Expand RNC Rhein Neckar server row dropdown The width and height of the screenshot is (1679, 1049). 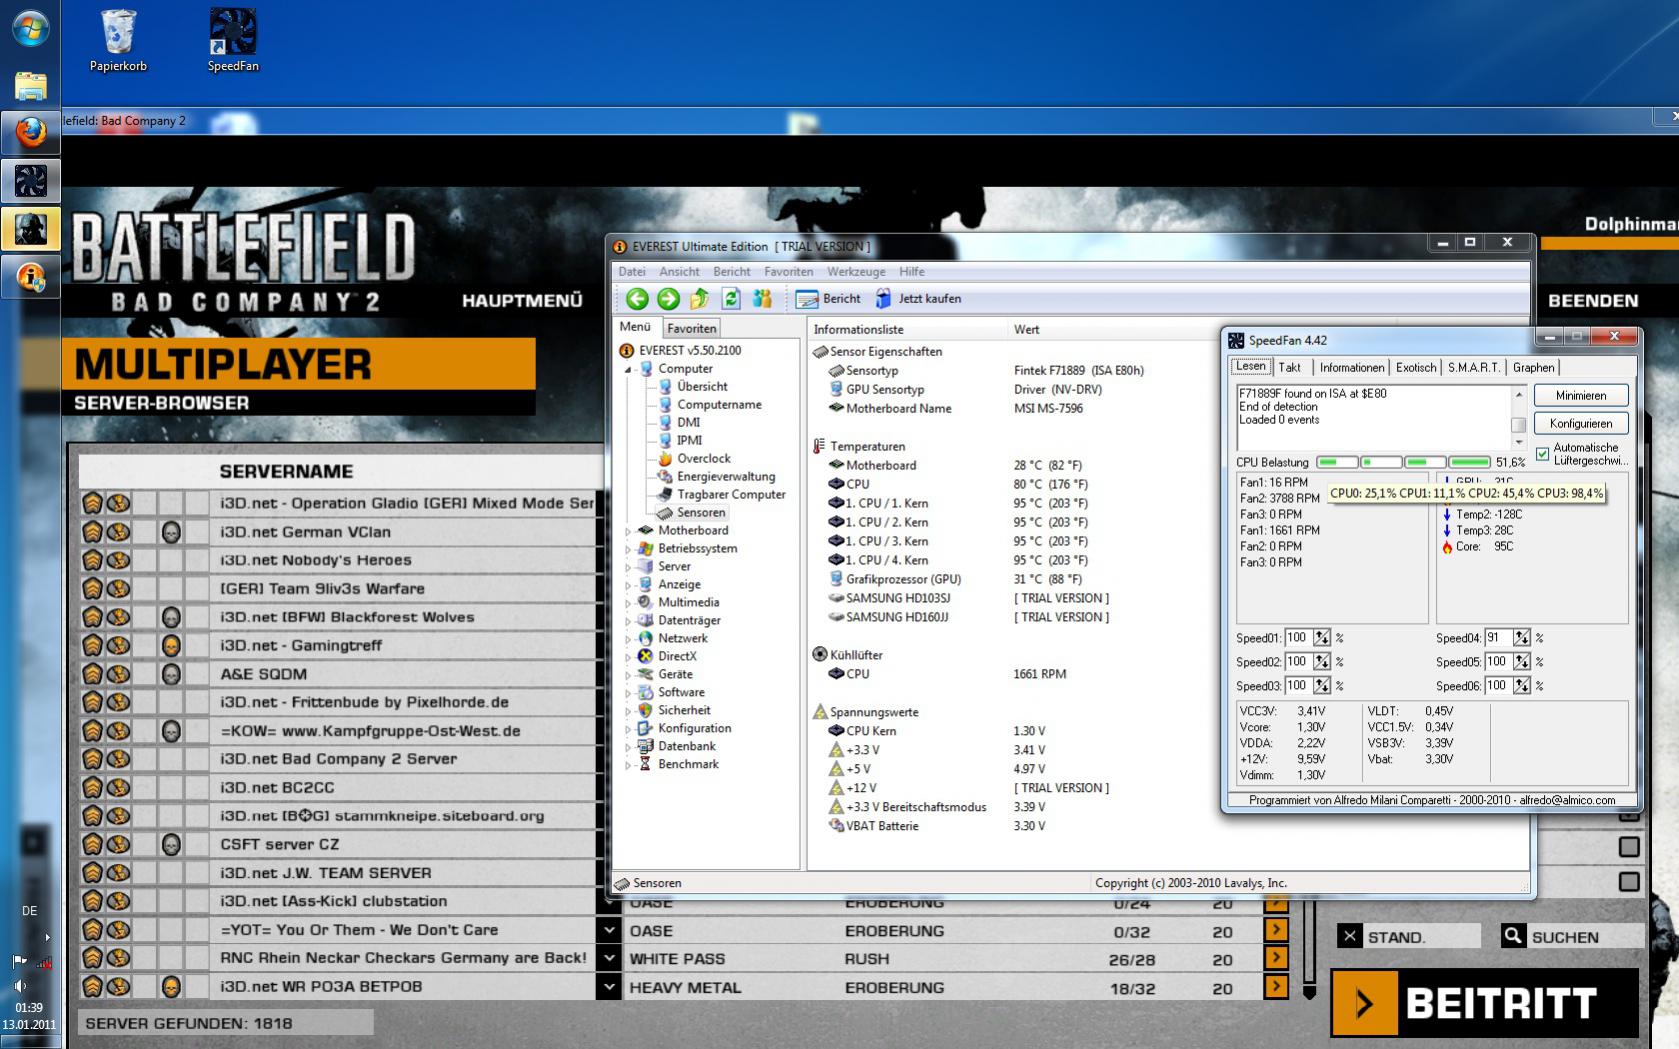[609, 958]
